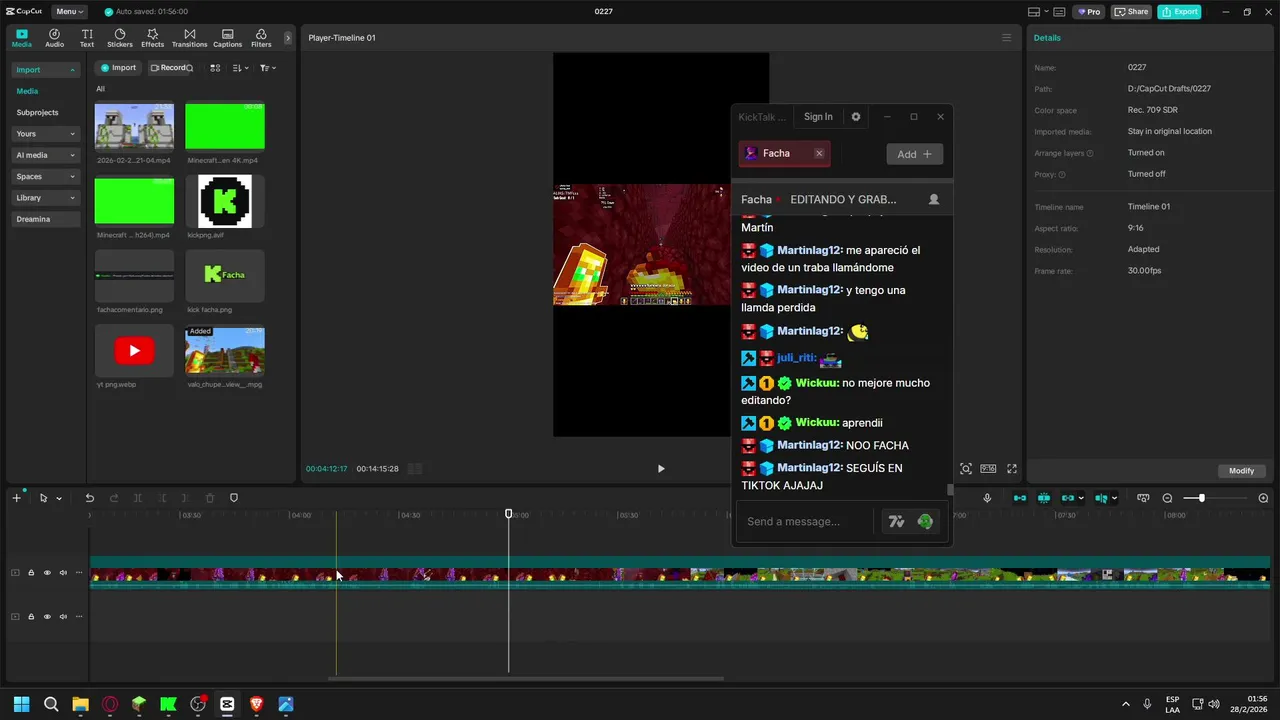
Task: Mute the first video track
Action: point(63,573)
